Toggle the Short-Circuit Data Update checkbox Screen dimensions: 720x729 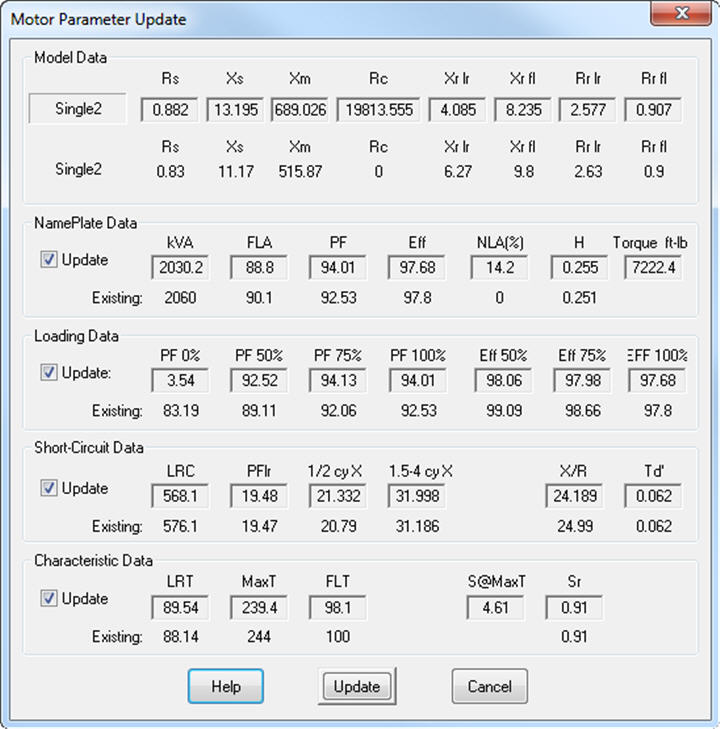(x=49, y=489)
